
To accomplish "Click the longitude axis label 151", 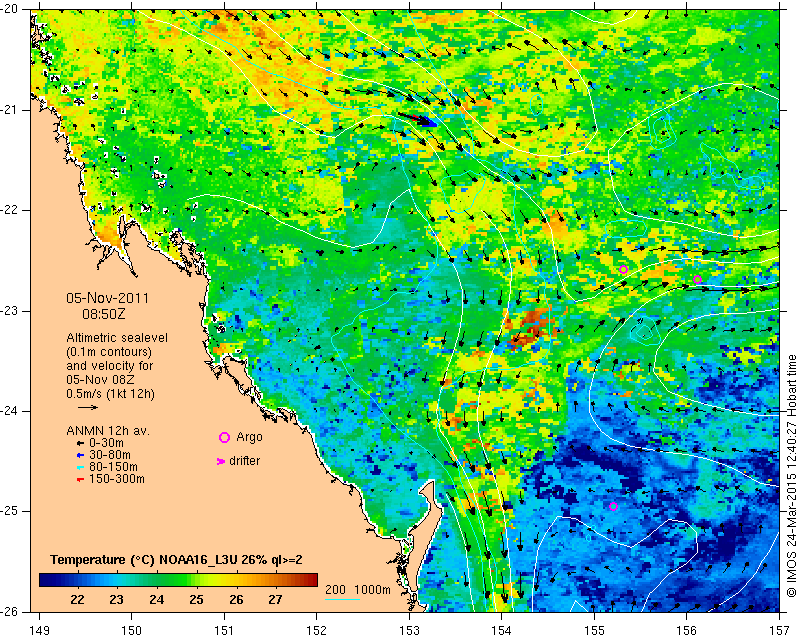I will pos(224,631).
